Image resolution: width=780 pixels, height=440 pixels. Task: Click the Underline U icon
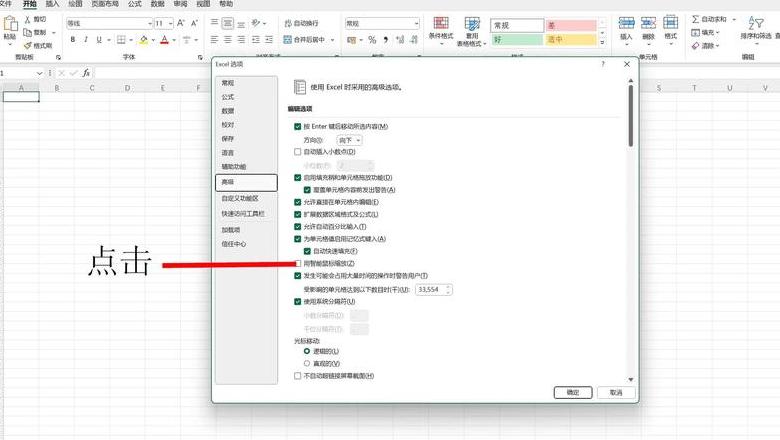click(99, 39)
